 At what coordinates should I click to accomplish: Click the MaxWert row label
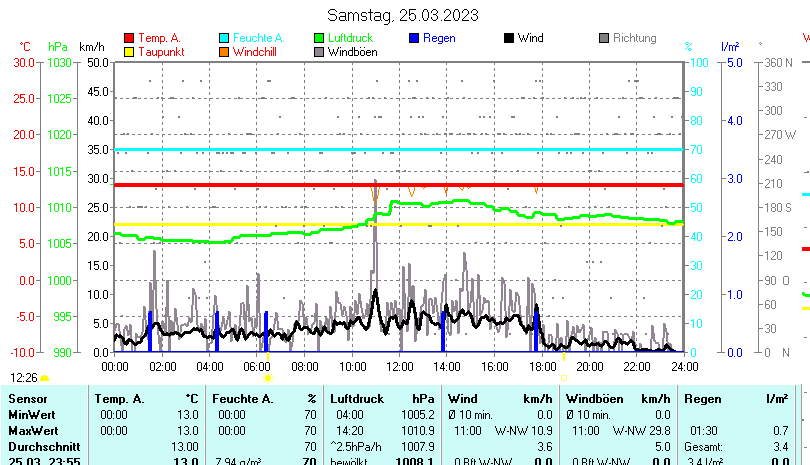32,429
